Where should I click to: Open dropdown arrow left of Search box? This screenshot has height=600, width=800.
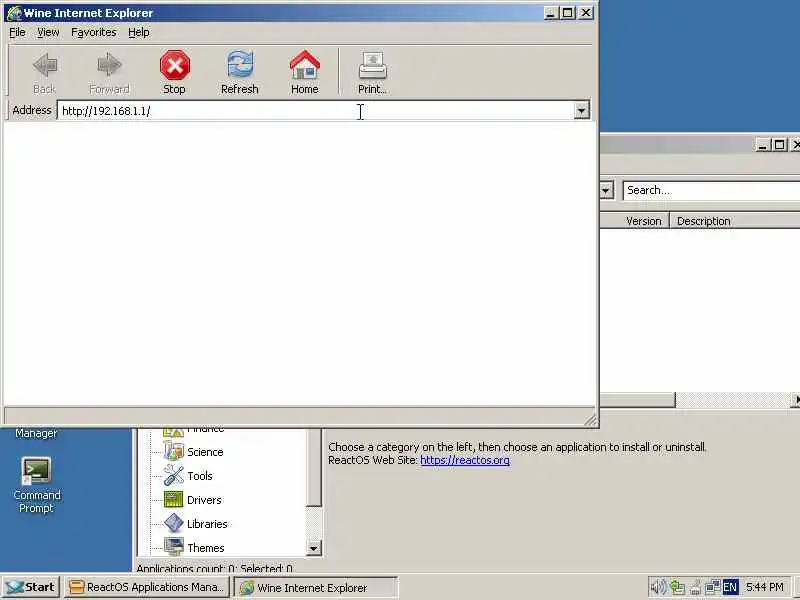click(x=606, y=190)
